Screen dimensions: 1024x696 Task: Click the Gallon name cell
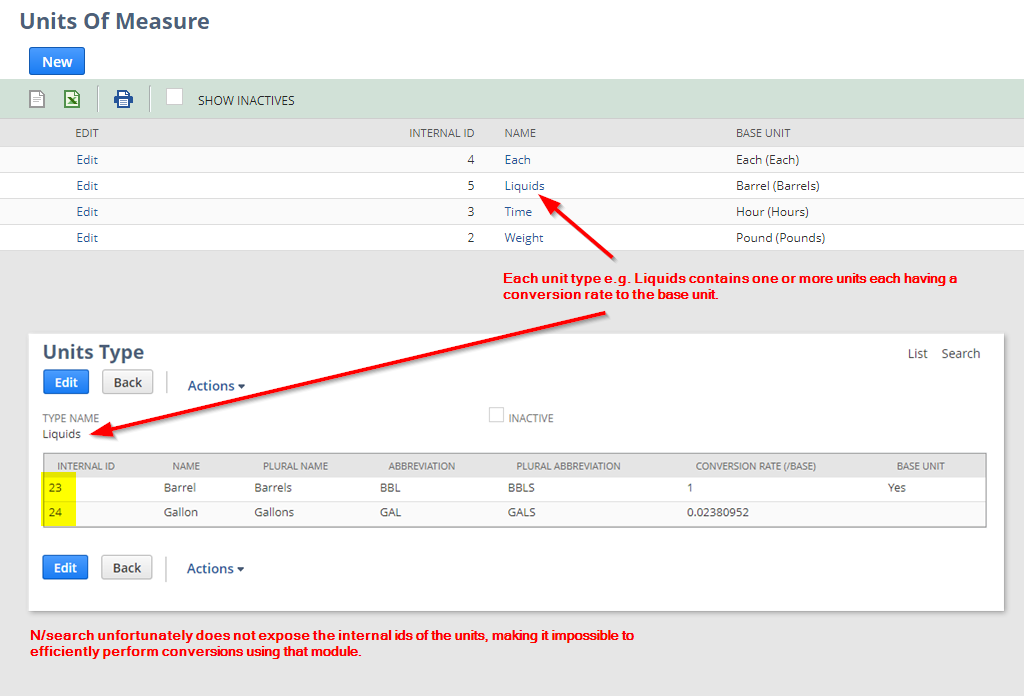point(181,513)
